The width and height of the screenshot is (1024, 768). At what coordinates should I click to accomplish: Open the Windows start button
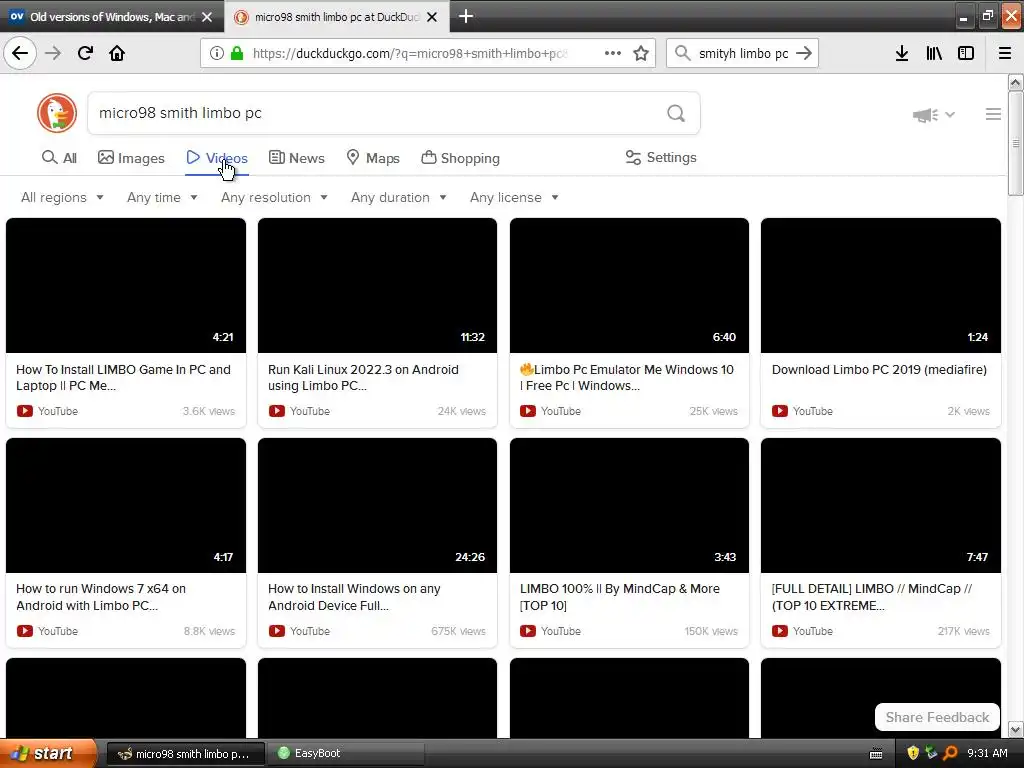(x=47, y=753)
